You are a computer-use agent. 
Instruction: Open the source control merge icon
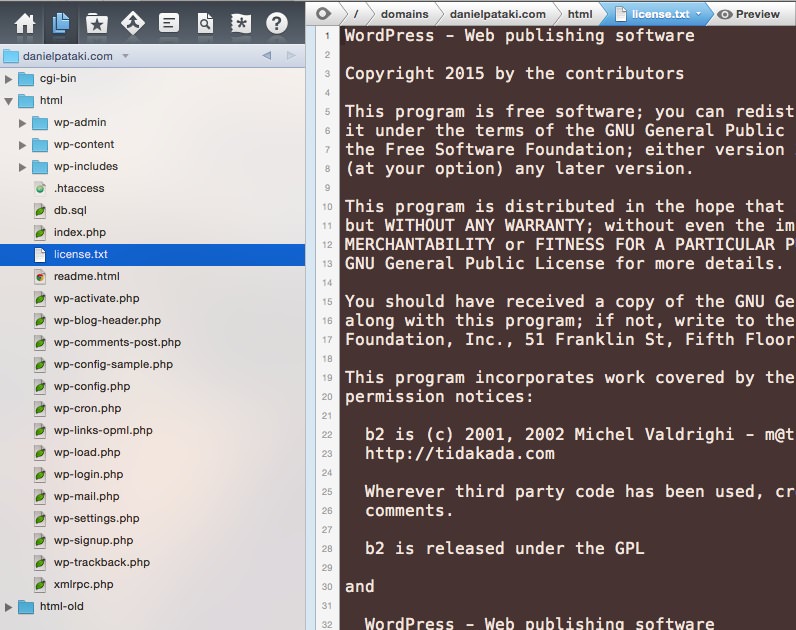[x=132, y=23]
